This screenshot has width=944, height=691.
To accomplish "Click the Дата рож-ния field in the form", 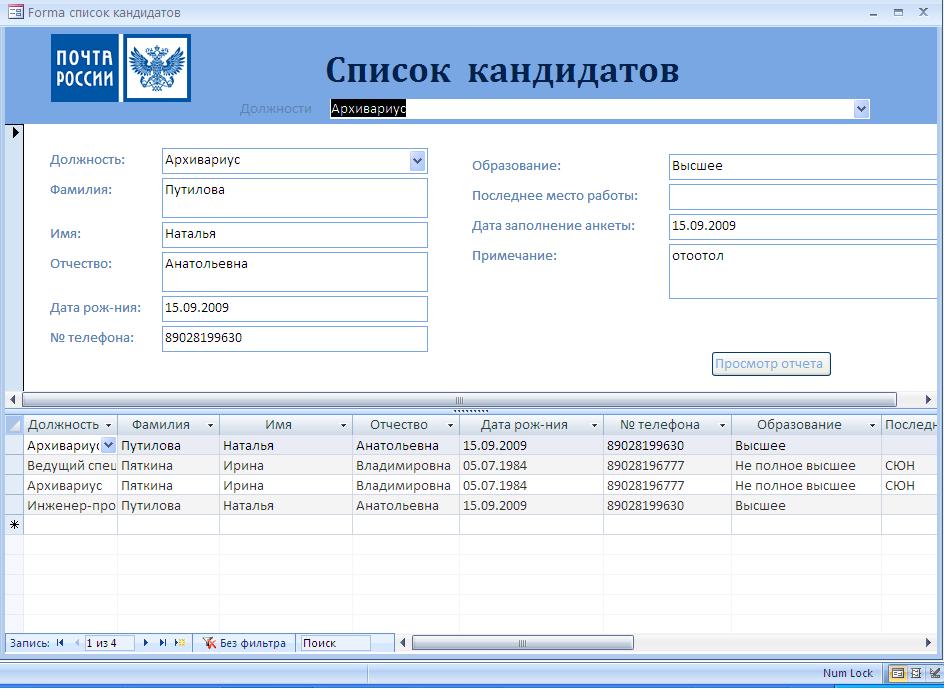I will 295,309.
